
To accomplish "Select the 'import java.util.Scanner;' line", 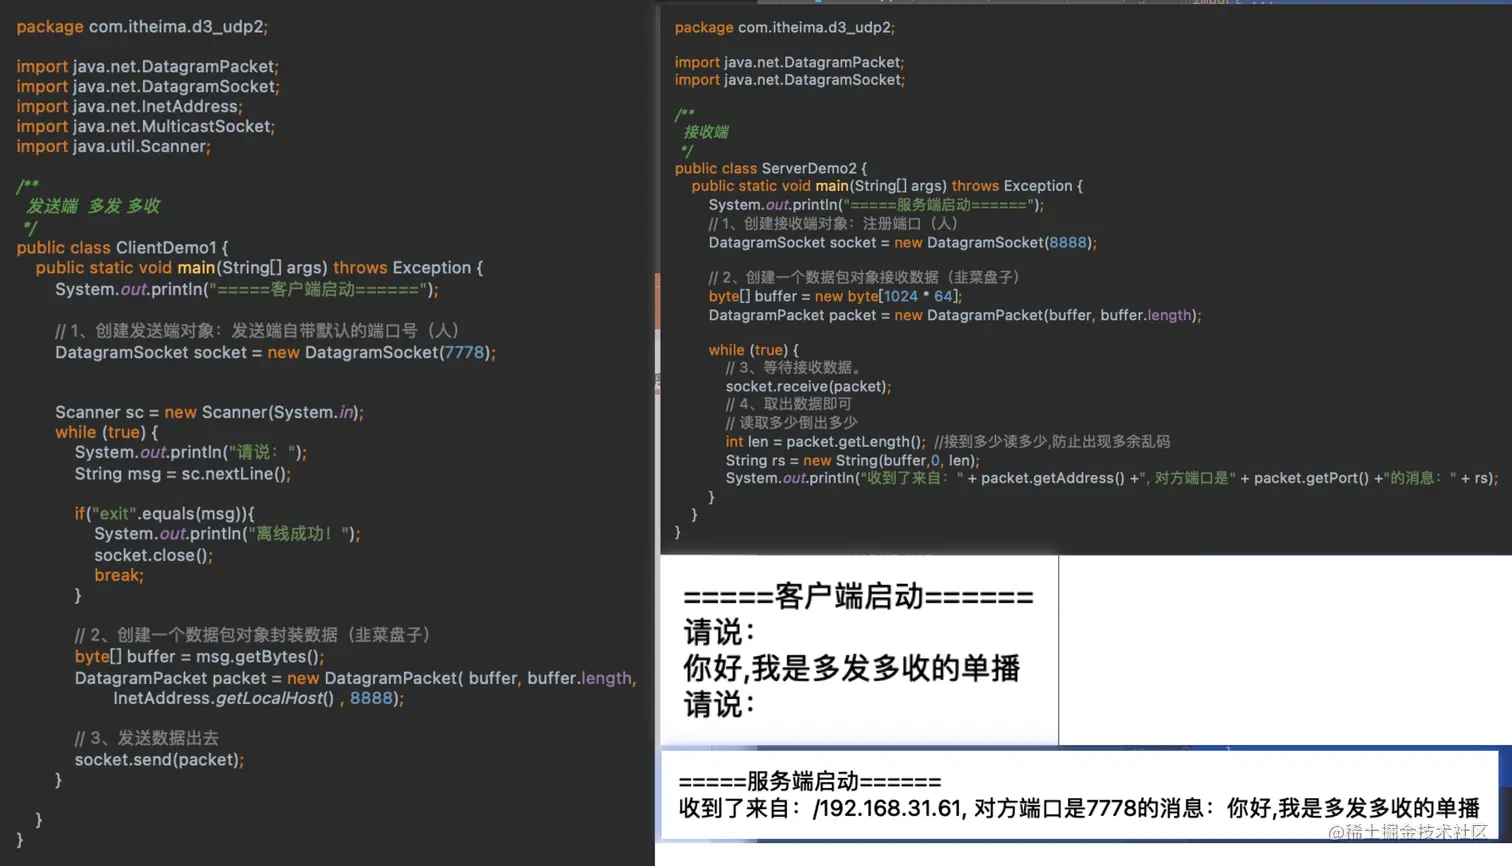I will [x=113, y=146].
